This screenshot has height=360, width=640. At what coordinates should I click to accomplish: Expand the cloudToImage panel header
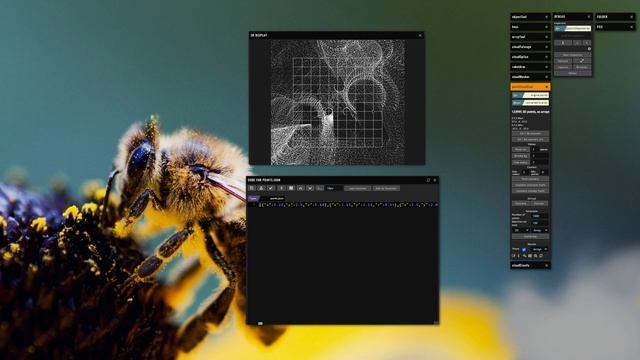pyautogui.click(x=530, y=47)
